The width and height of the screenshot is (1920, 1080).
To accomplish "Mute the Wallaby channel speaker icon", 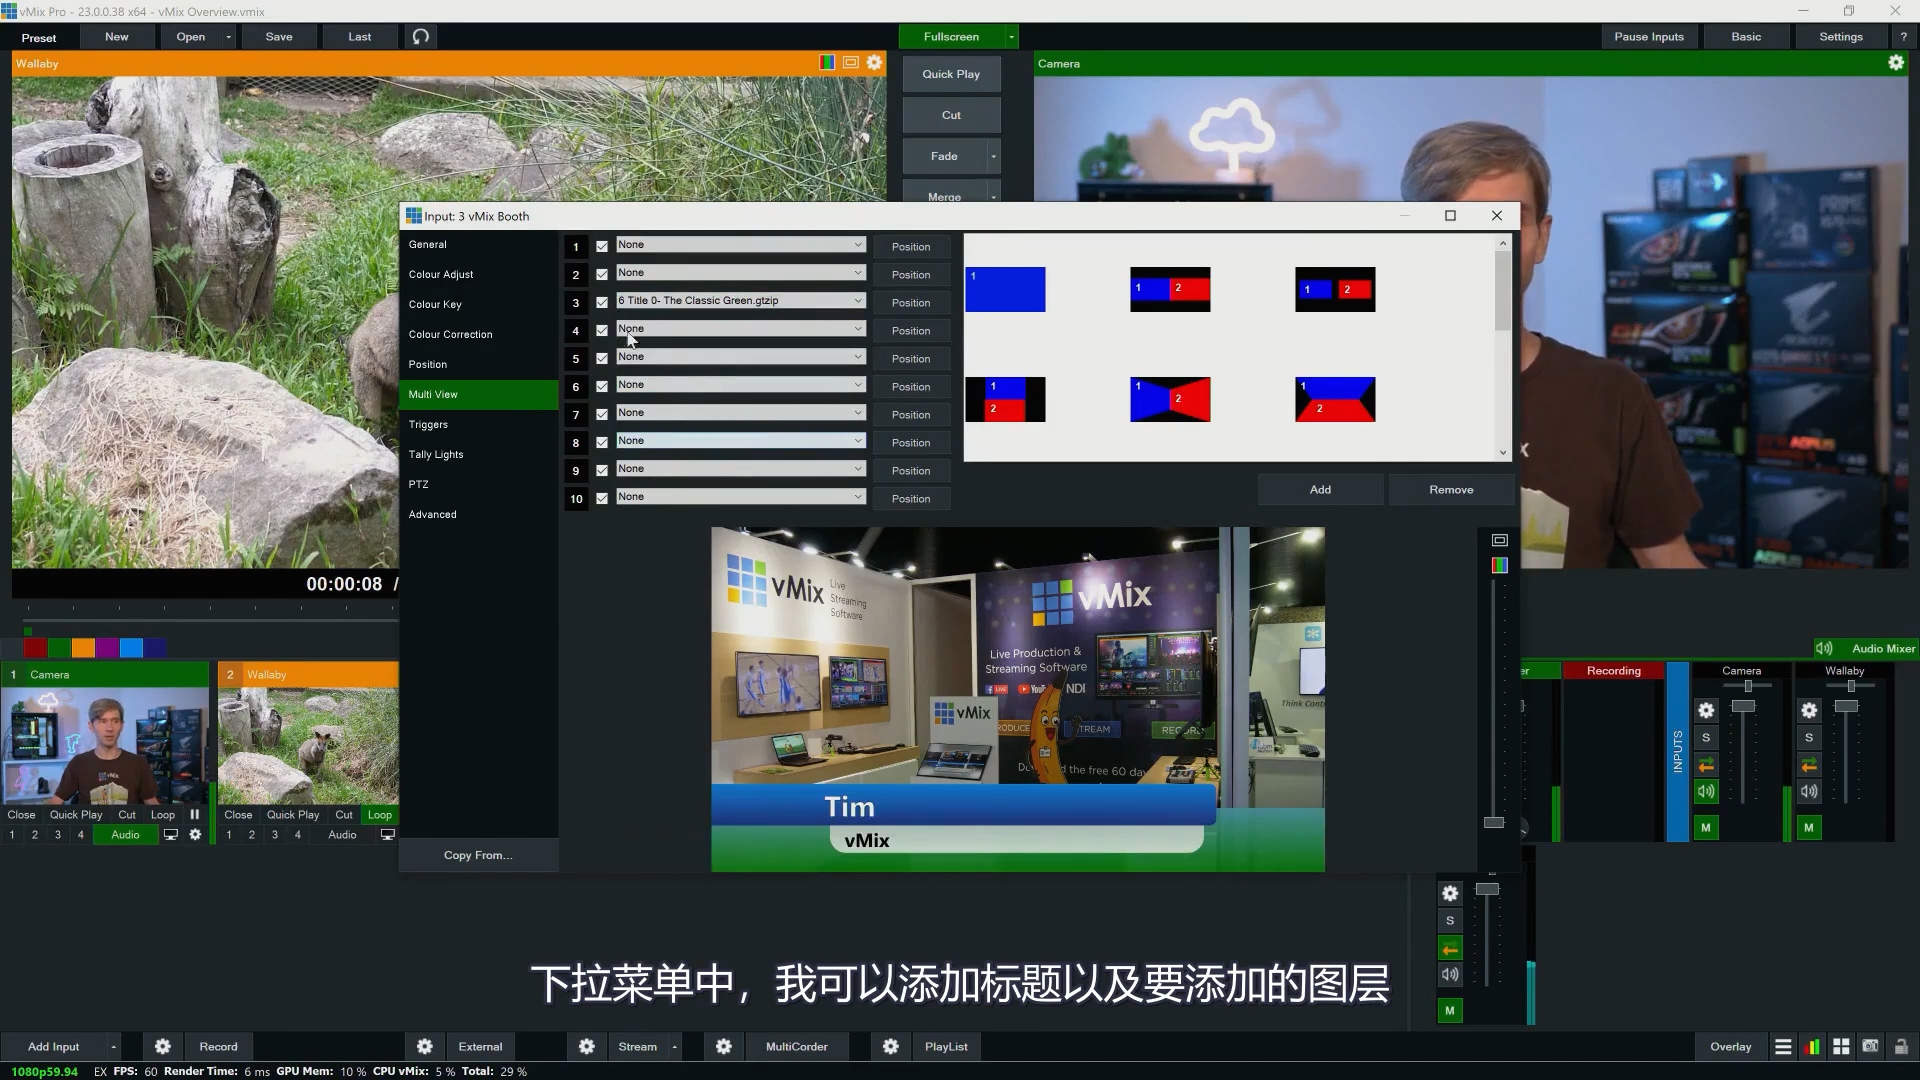I will click(x=1808, y=793).
